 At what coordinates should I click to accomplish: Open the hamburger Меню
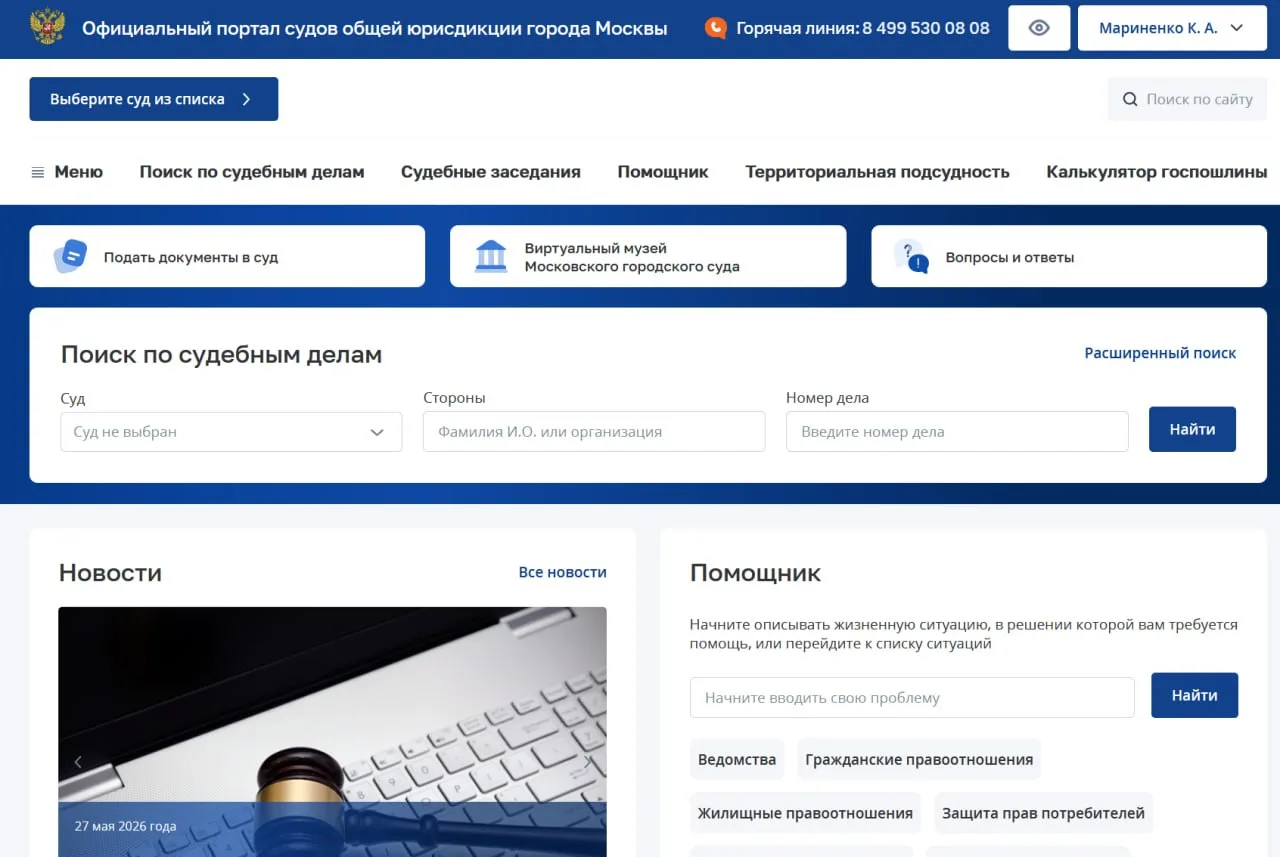click(67, 172)
